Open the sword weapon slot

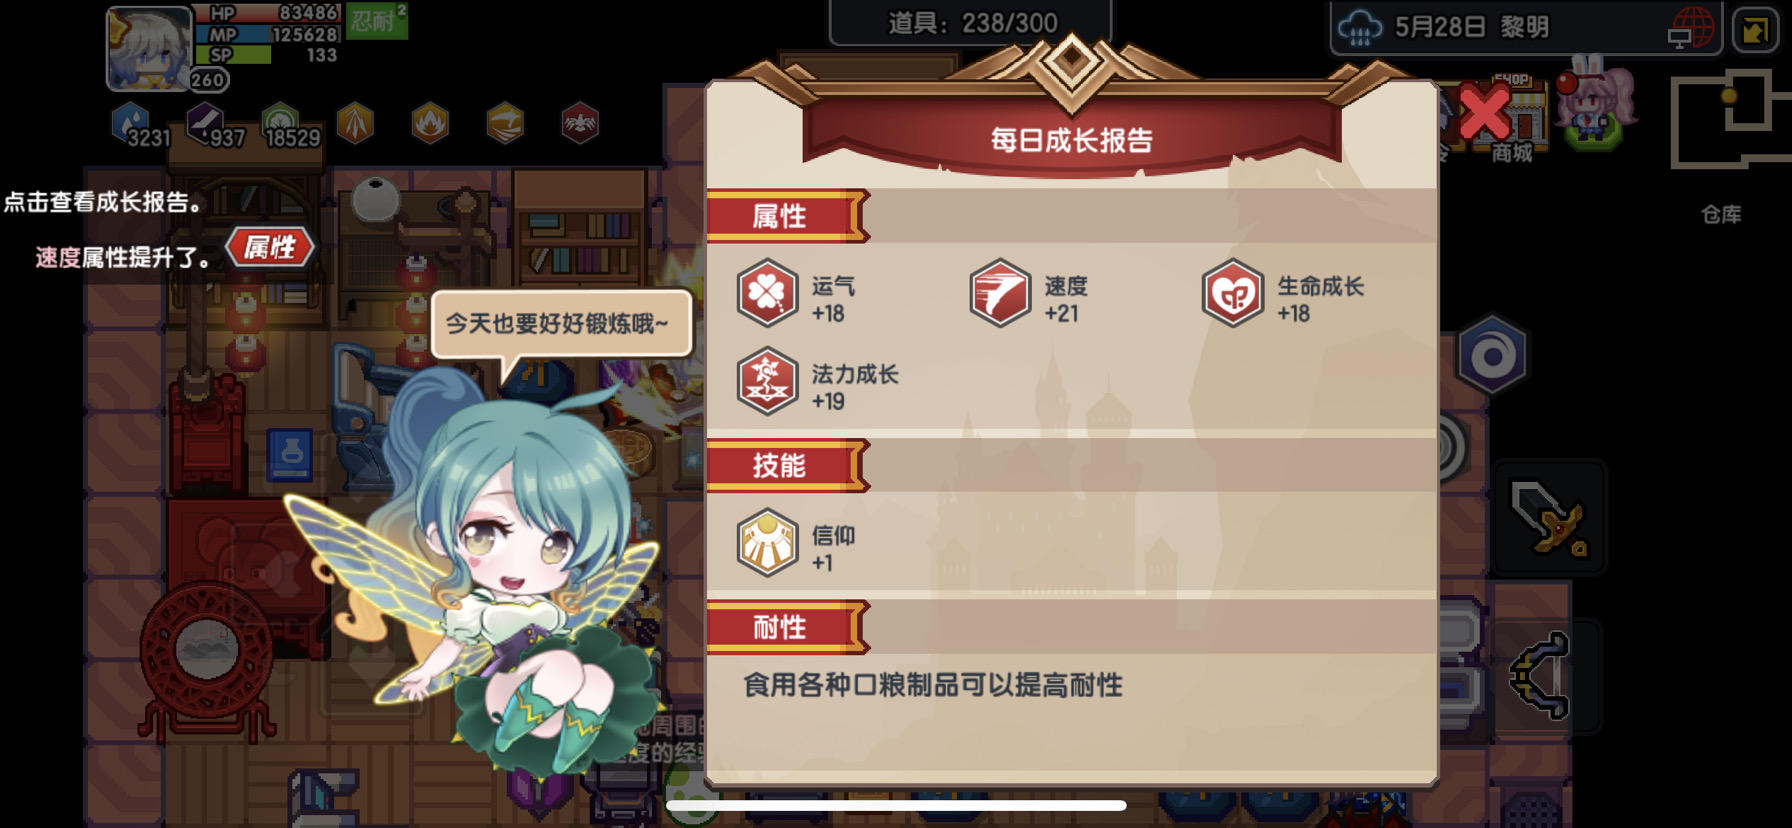[1549, 517]
